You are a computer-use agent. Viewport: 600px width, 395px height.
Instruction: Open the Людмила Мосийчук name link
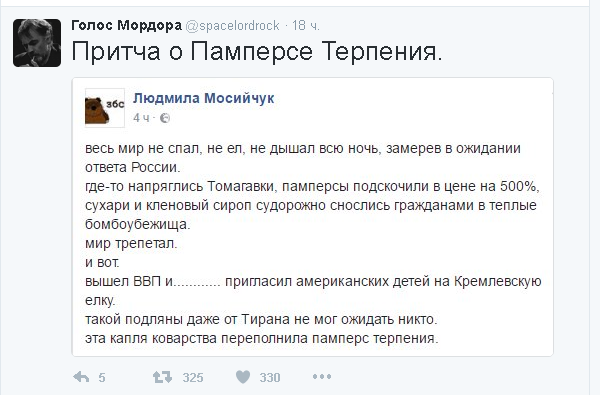point(204,98)
